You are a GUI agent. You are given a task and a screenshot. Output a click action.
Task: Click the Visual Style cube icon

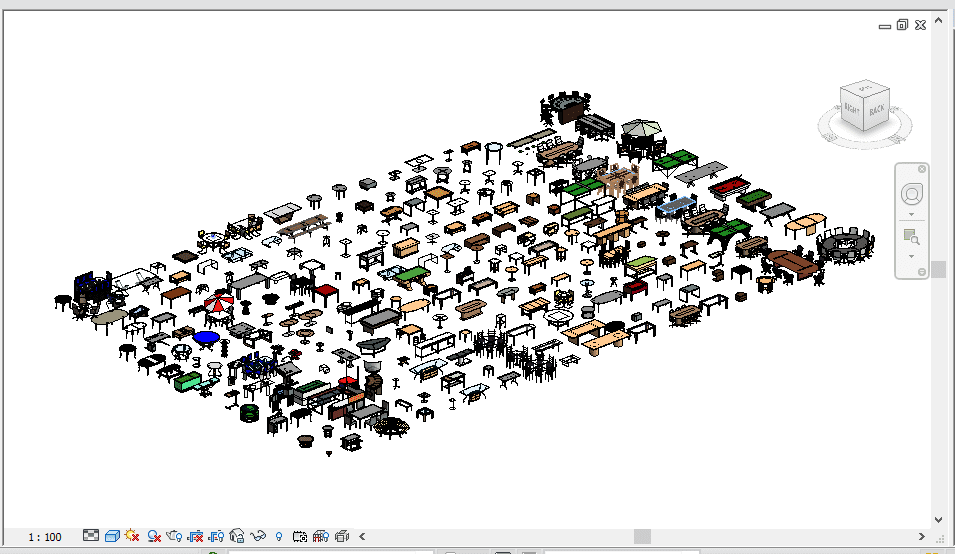click(112, 537)
